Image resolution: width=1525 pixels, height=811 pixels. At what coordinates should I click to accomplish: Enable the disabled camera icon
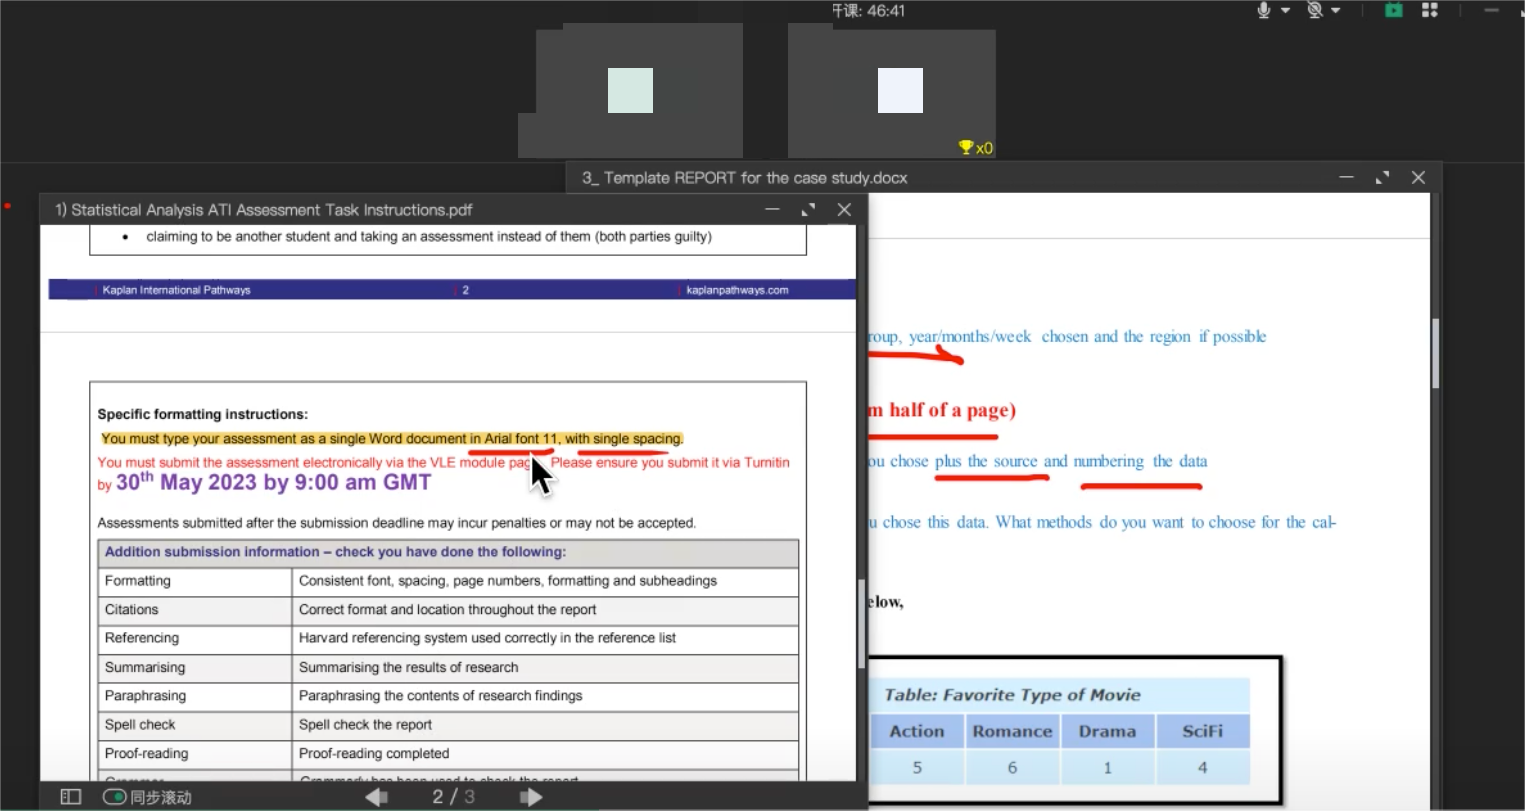pos(1315,10)
